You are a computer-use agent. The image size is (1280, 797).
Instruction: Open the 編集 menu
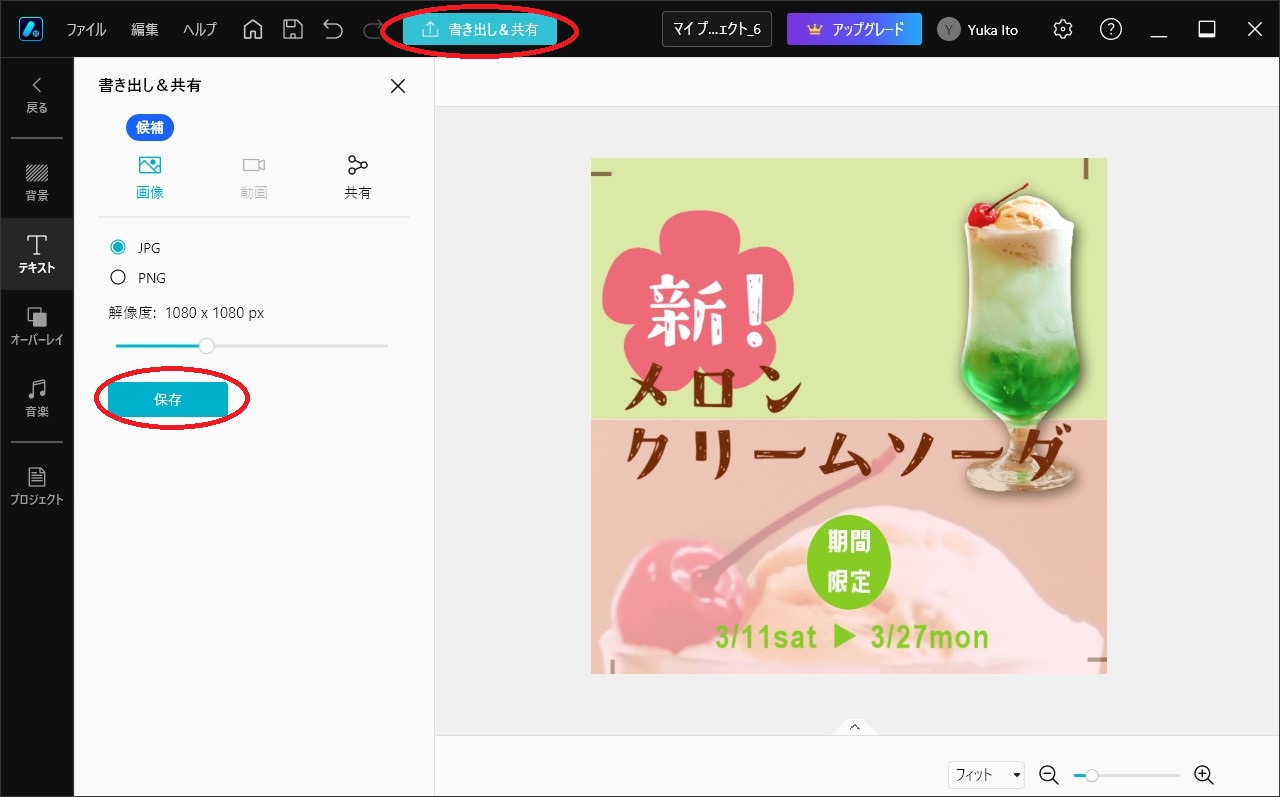tap(145, 30)
